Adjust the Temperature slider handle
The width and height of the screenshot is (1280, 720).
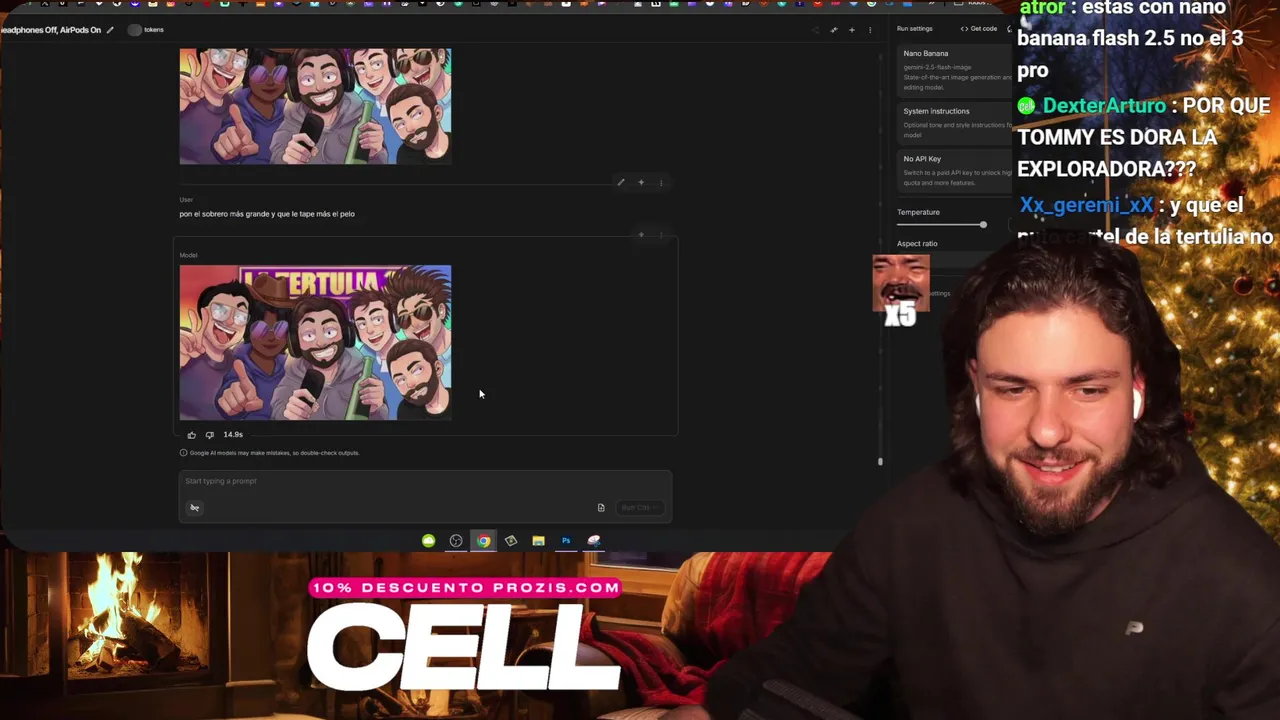[x=983, y=224]
